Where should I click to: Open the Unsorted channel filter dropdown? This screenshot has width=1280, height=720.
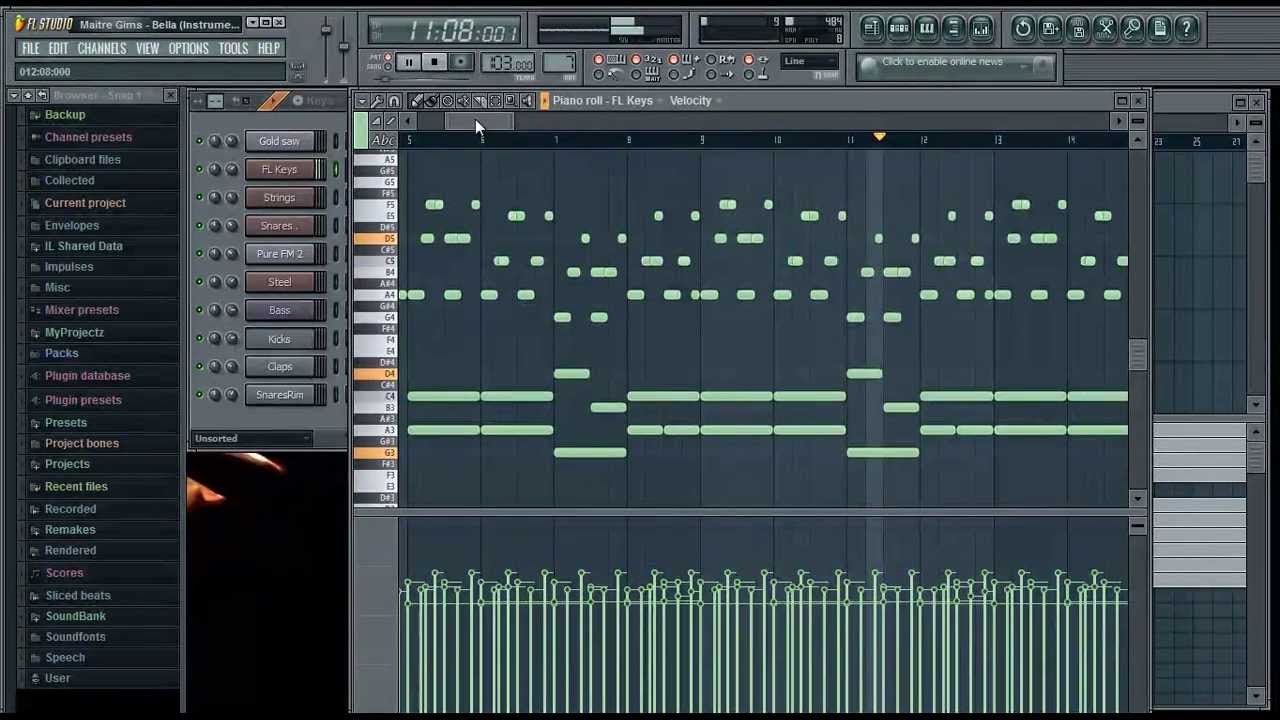coord(252,438)
